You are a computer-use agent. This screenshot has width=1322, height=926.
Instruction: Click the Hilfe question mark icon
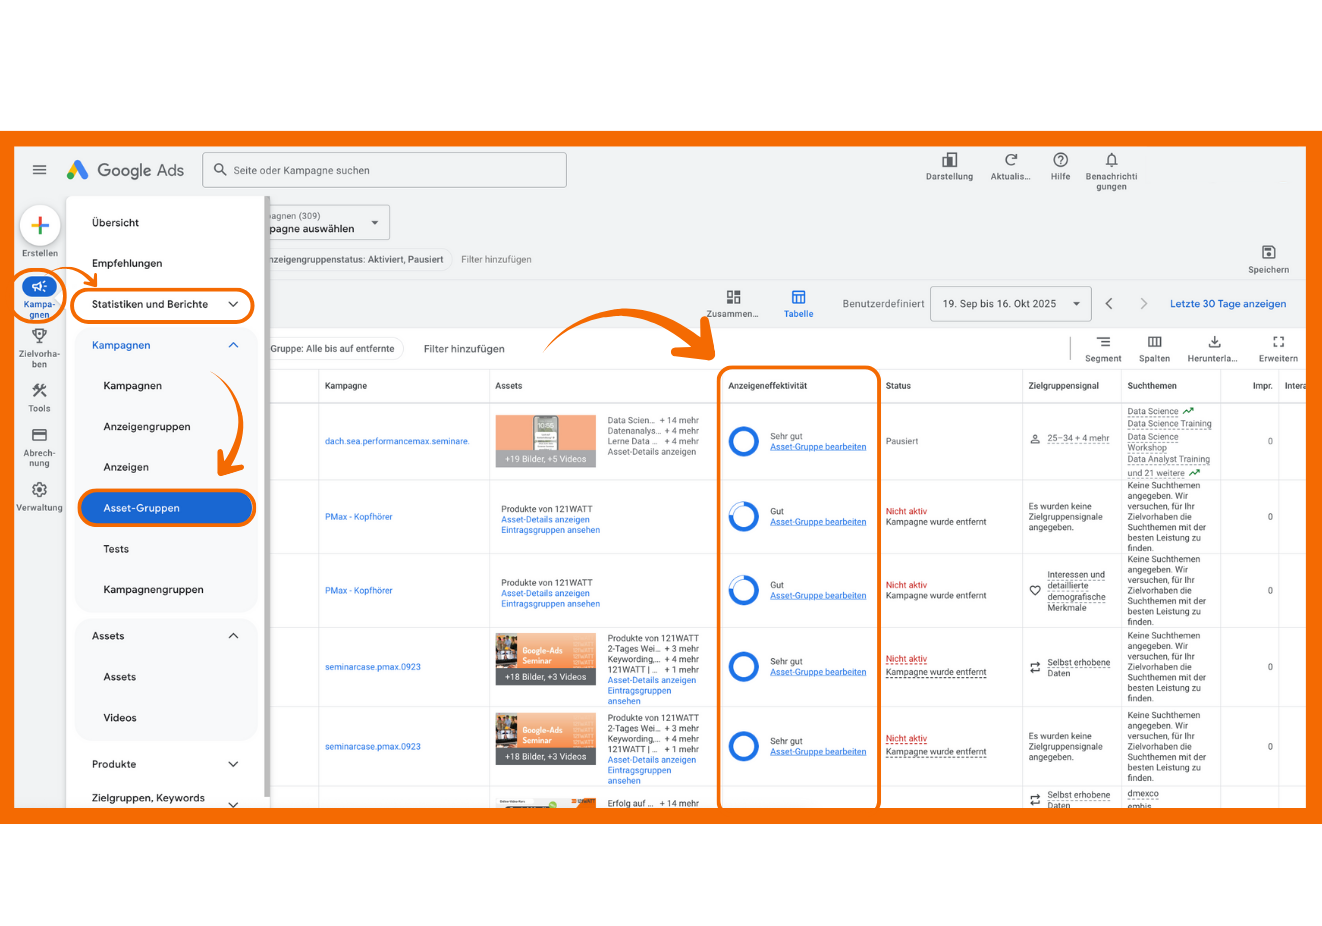click(1060, 161)
